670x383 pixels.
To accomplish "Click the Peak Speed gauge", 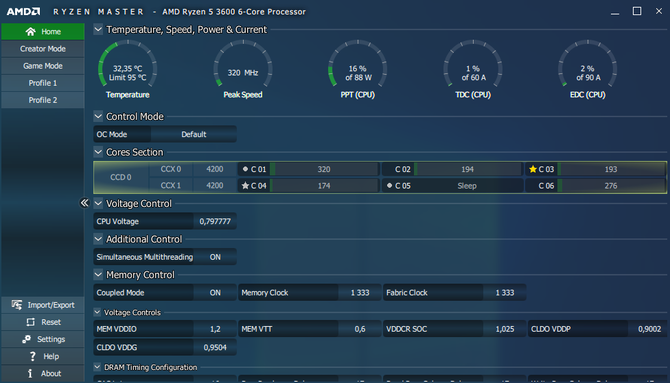I will click(243, 64).
